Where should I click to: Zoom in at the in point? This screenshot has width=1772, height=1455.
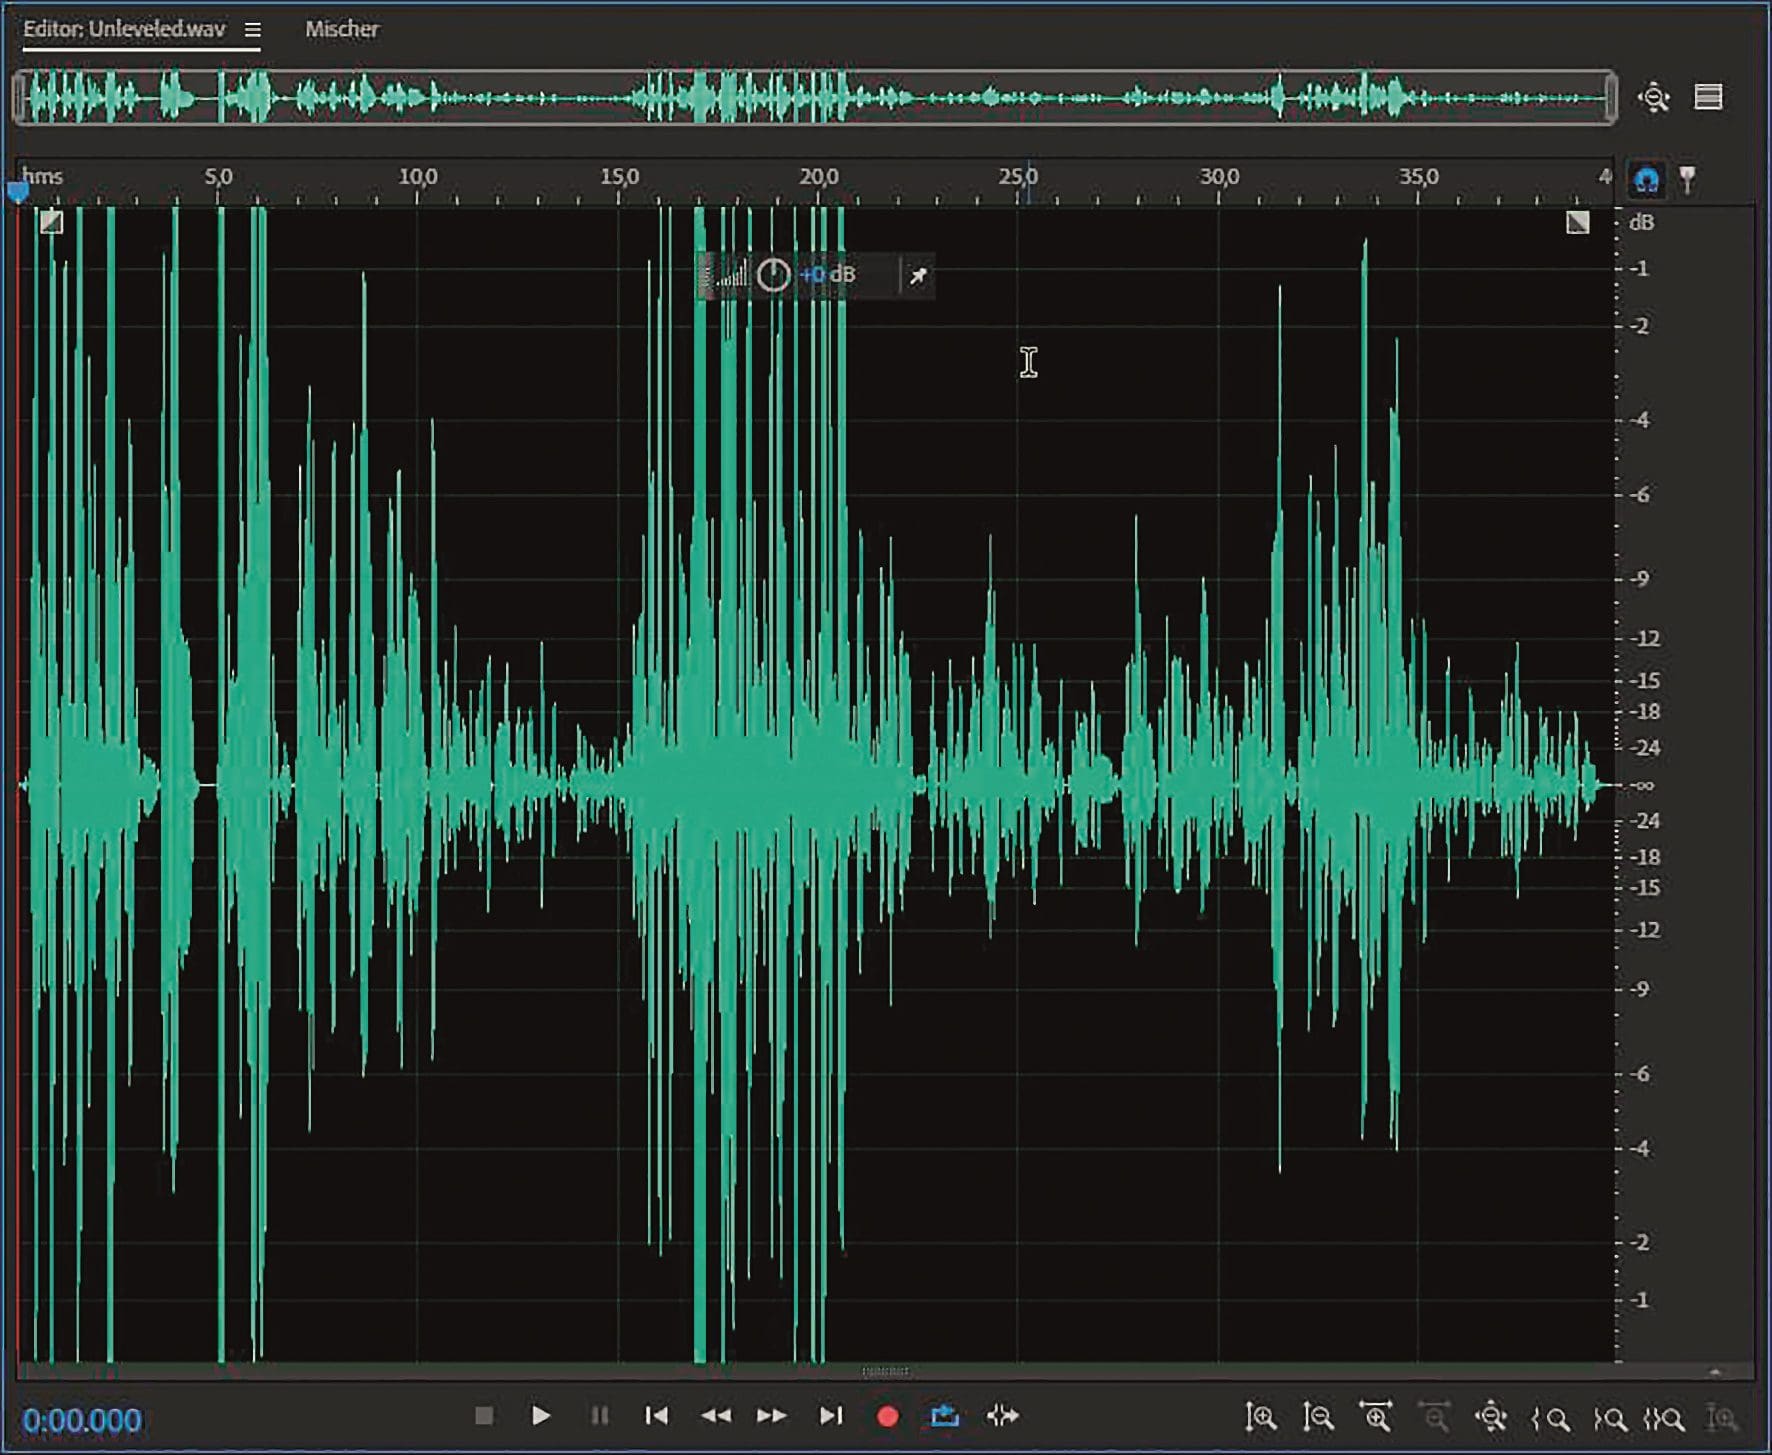pyautogui.click(x=1550, y=1417)
